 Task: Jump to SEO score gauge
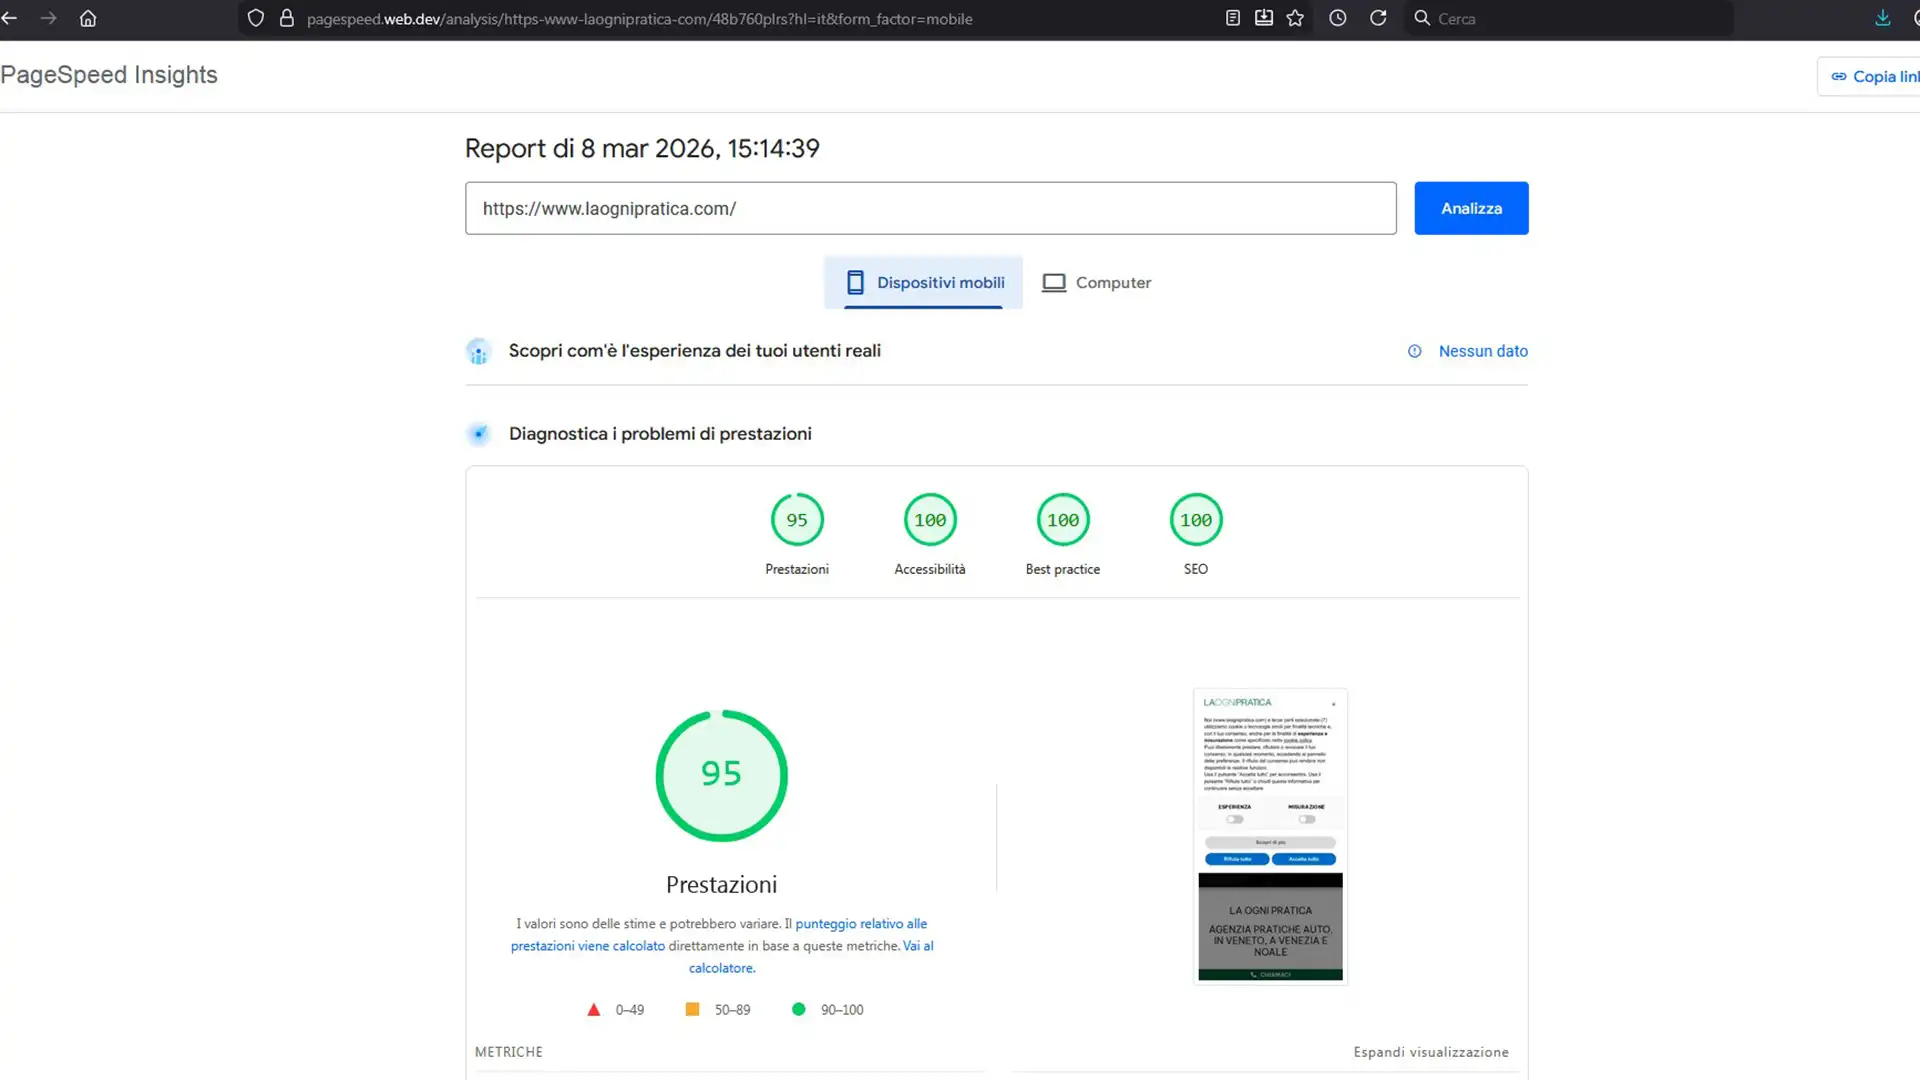(1196, 520)
